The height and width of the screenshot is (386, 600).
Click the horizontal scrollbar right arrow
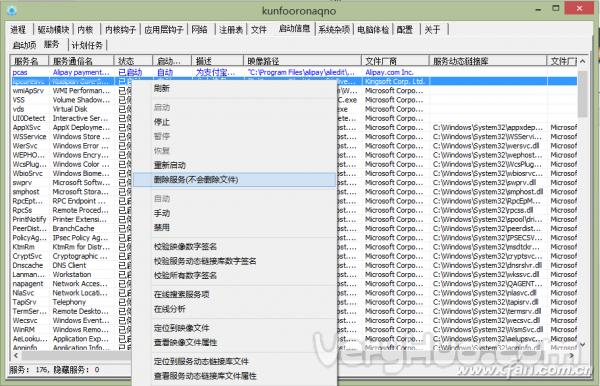coord(572,355)
